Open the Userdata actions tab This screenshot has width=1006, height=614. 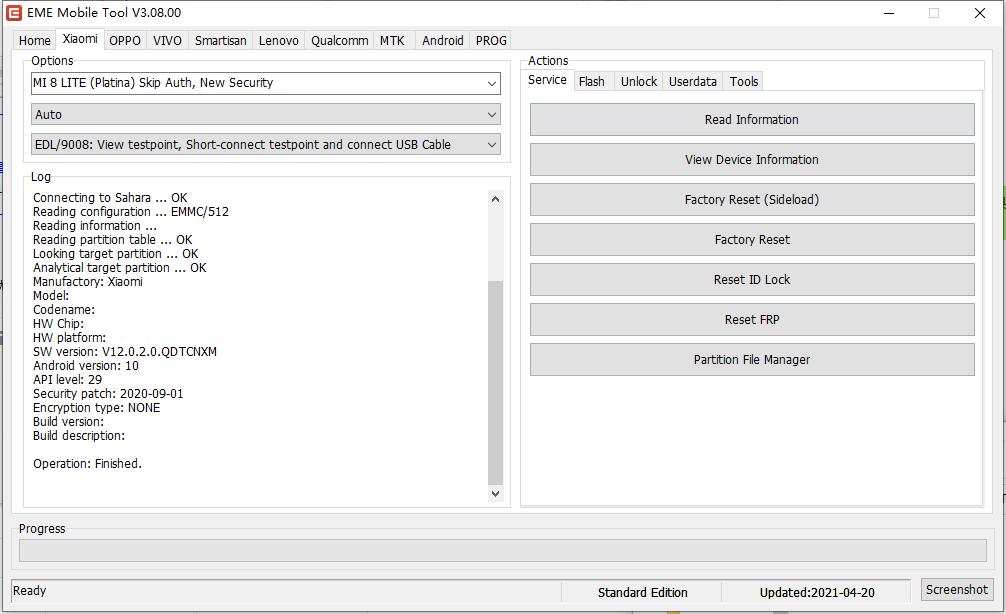pos(693,81)
